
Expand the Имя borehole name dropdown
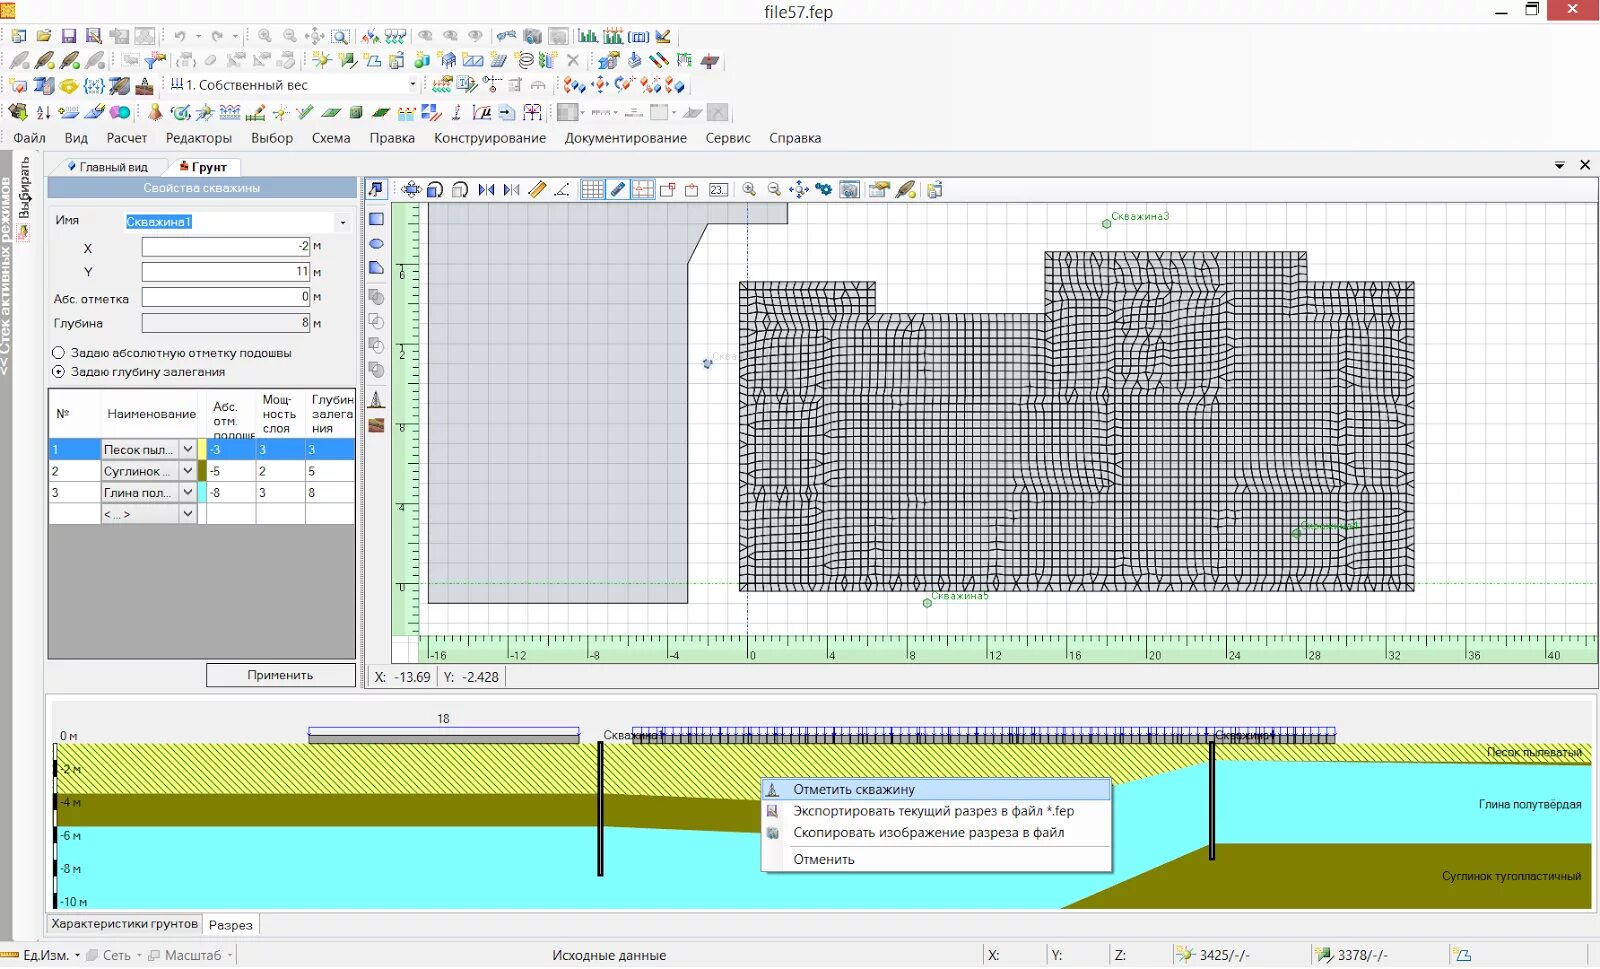coord(343,222)
